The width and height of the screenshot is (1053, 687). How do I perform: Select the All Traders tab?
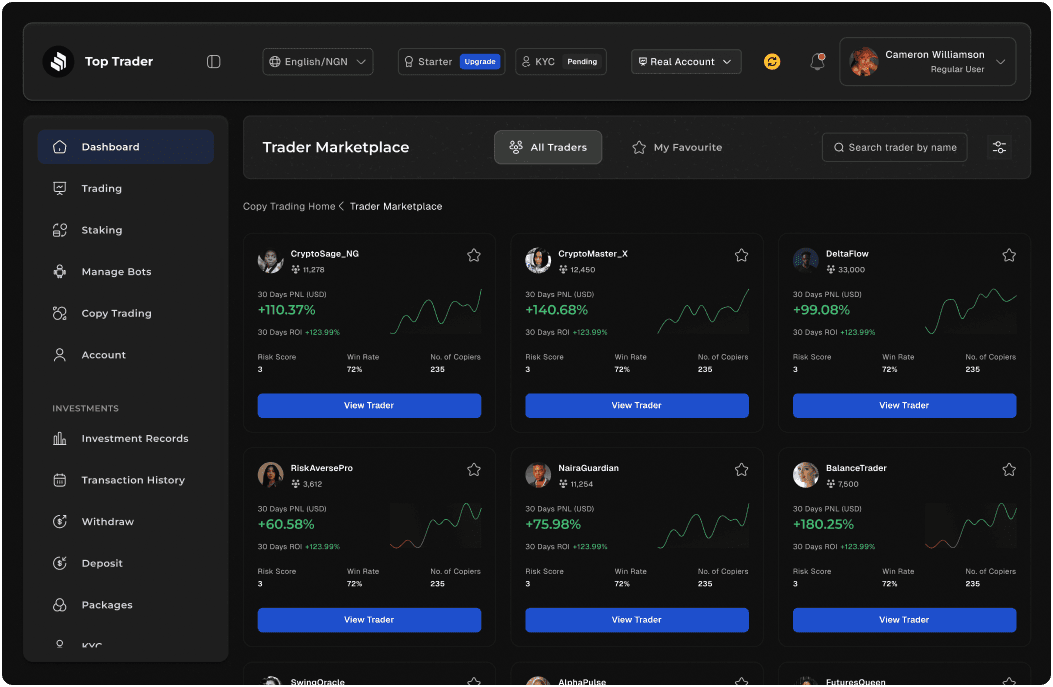click(x=548, y=148)
